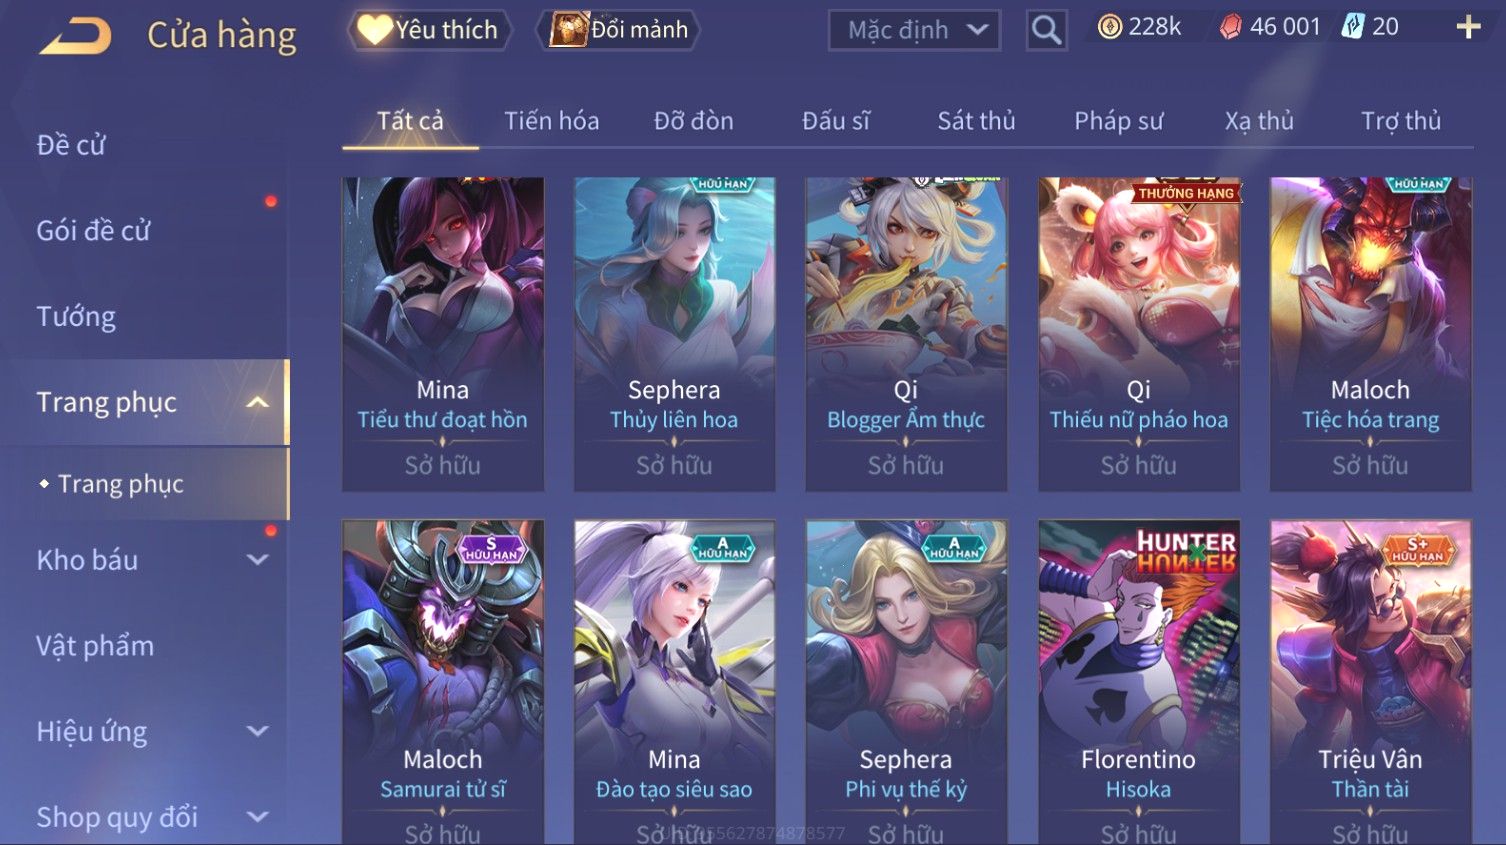Select the Tiến hóa filter tab
The height and width of the screenshot is (845, 1506).
click(x=551, y=121)
